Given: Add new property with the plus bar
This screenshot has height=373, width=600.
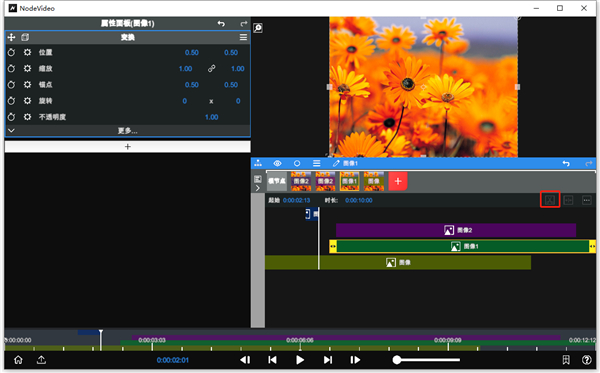Looking at the screenshot, I should click(127, 147).
